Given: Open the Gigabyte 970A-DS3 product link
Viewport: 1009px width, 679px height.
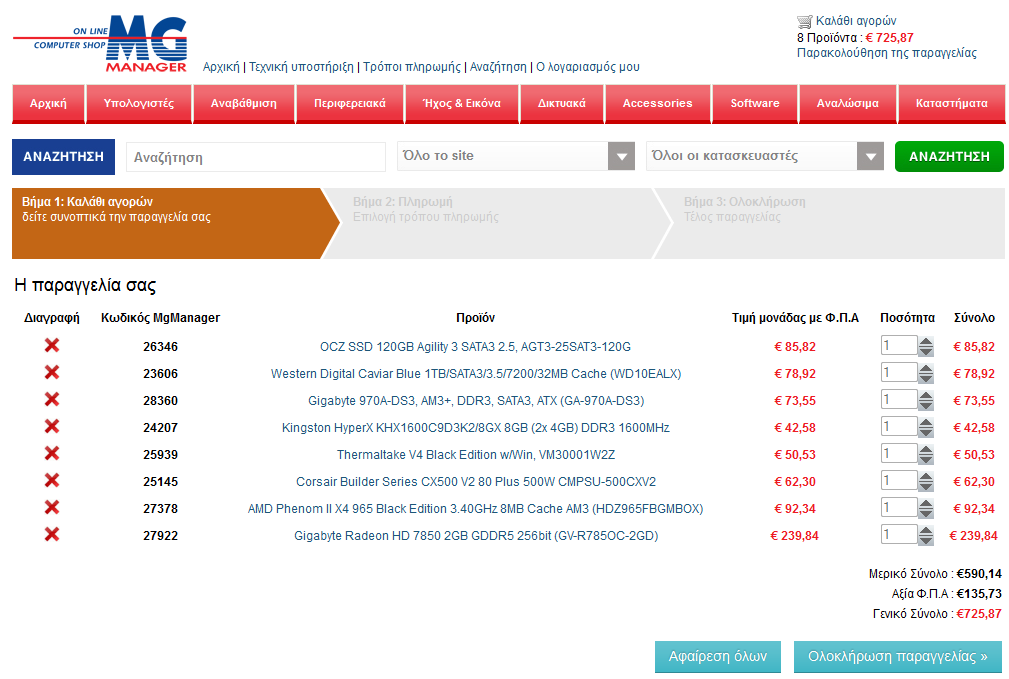Looking at the screenshot, I should [x=476, y=401].
